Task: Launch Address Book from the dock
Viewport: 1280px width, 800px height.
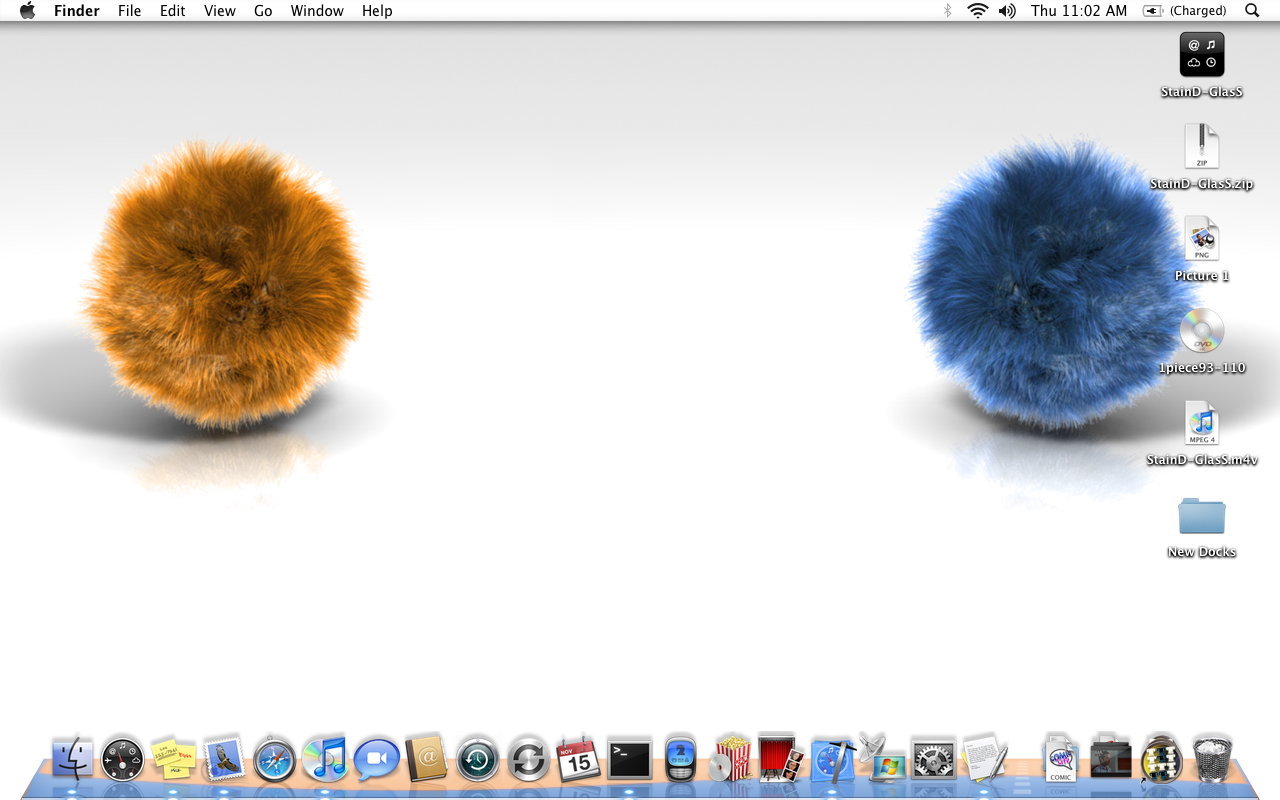Action: pos(427,760)
